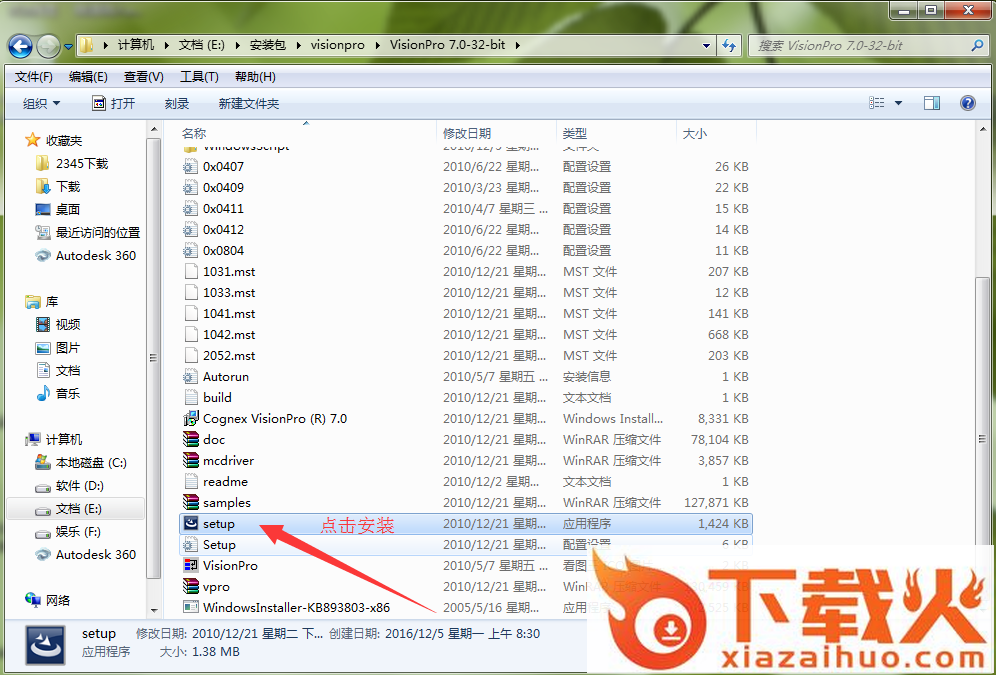
Task: Open the 查看(V) menu
Action: point(144,77)
